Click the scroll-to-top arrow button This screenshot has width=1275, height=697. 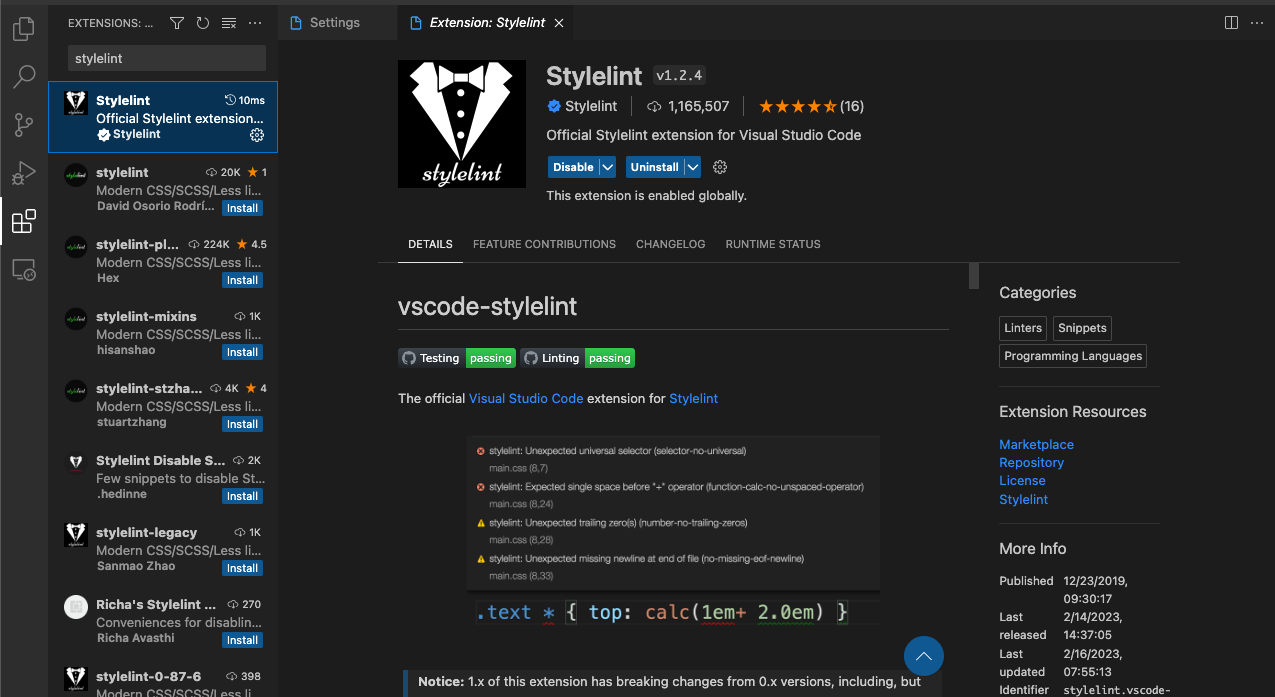coord(924,657)
